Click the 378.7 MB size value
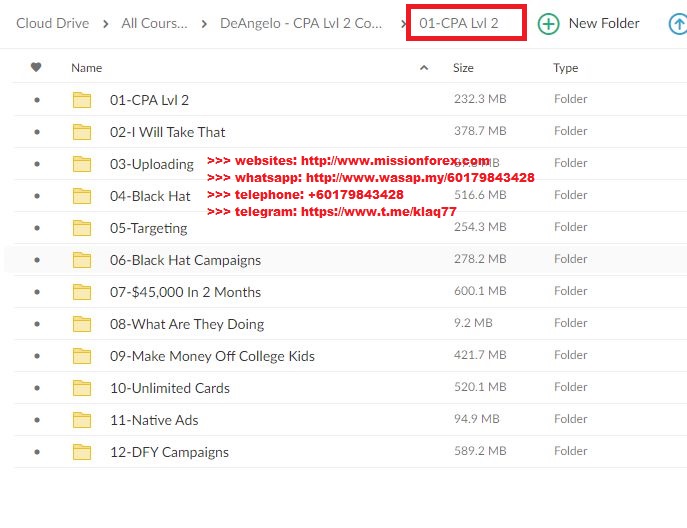Image resolution: width=687 pixels, height=528 pixels. click(x=480, y=131)
